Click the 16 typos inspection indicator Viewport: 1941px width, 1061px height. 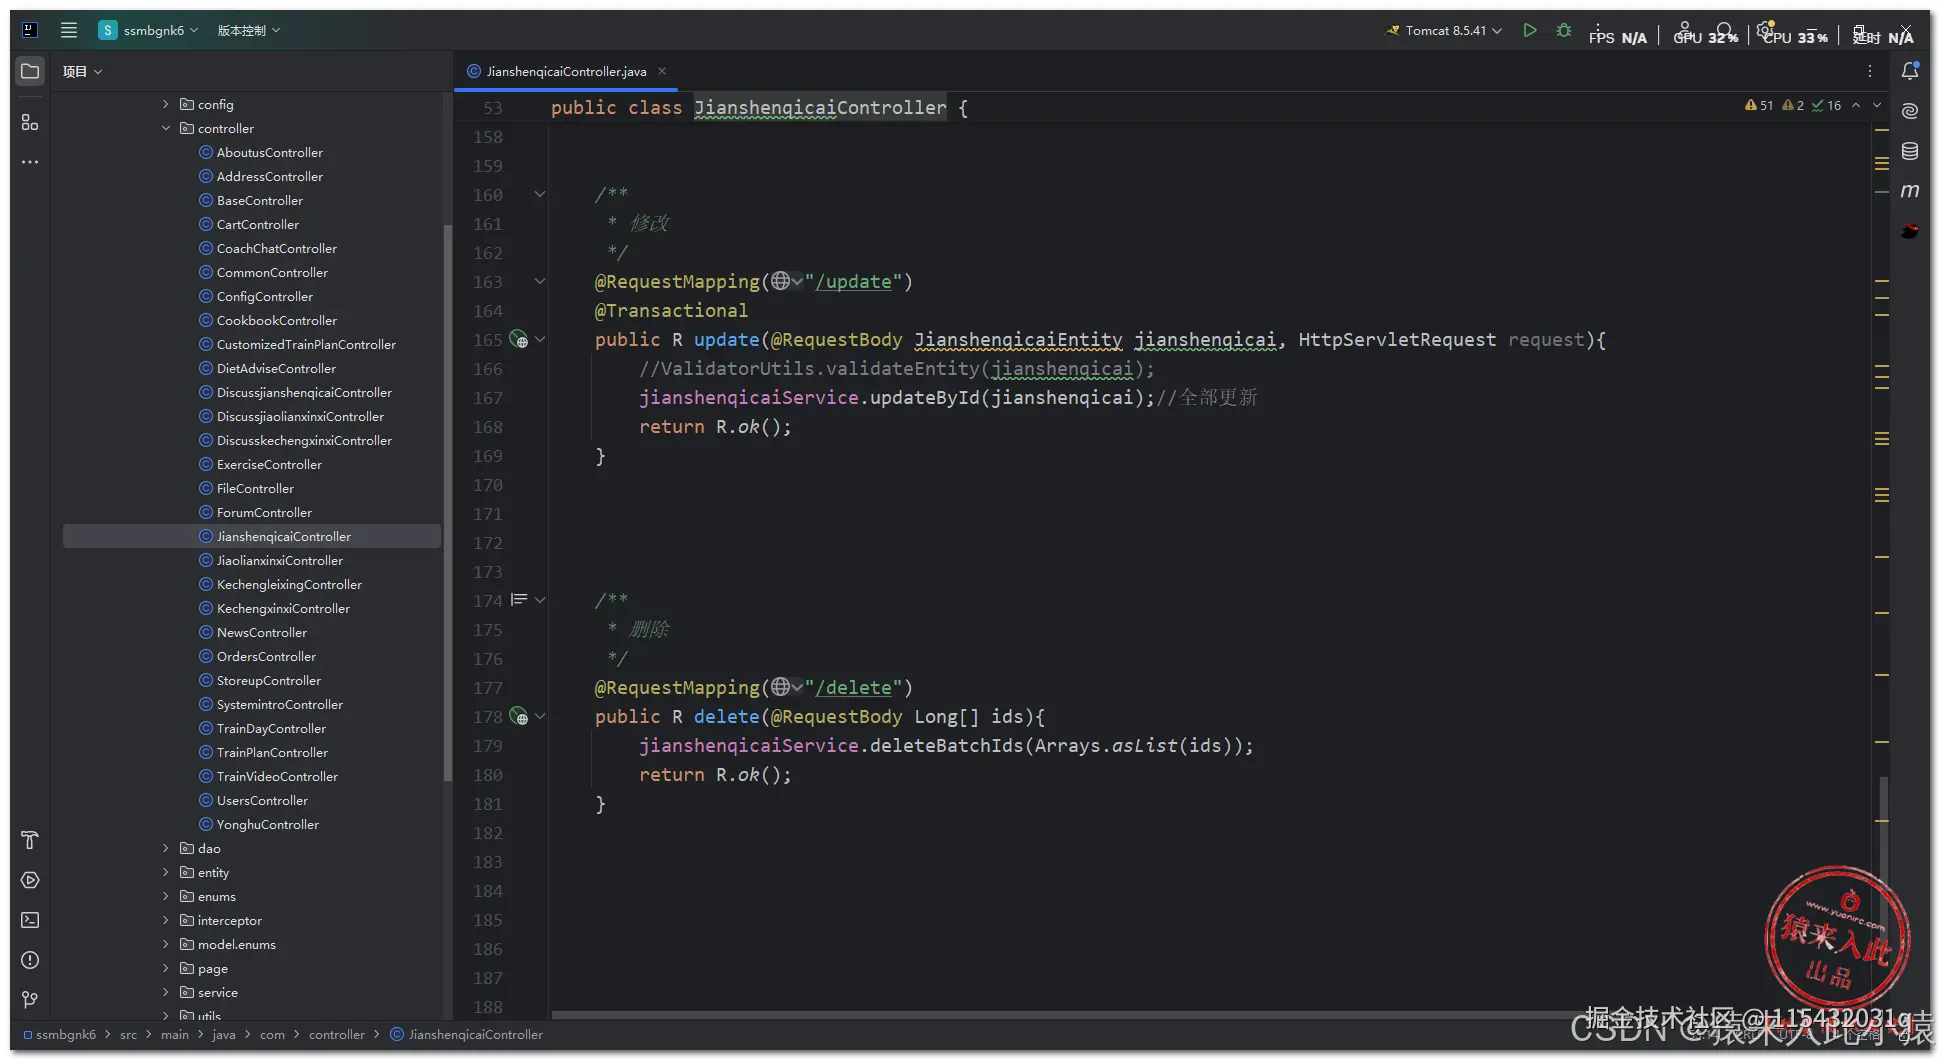(1827, 105)
